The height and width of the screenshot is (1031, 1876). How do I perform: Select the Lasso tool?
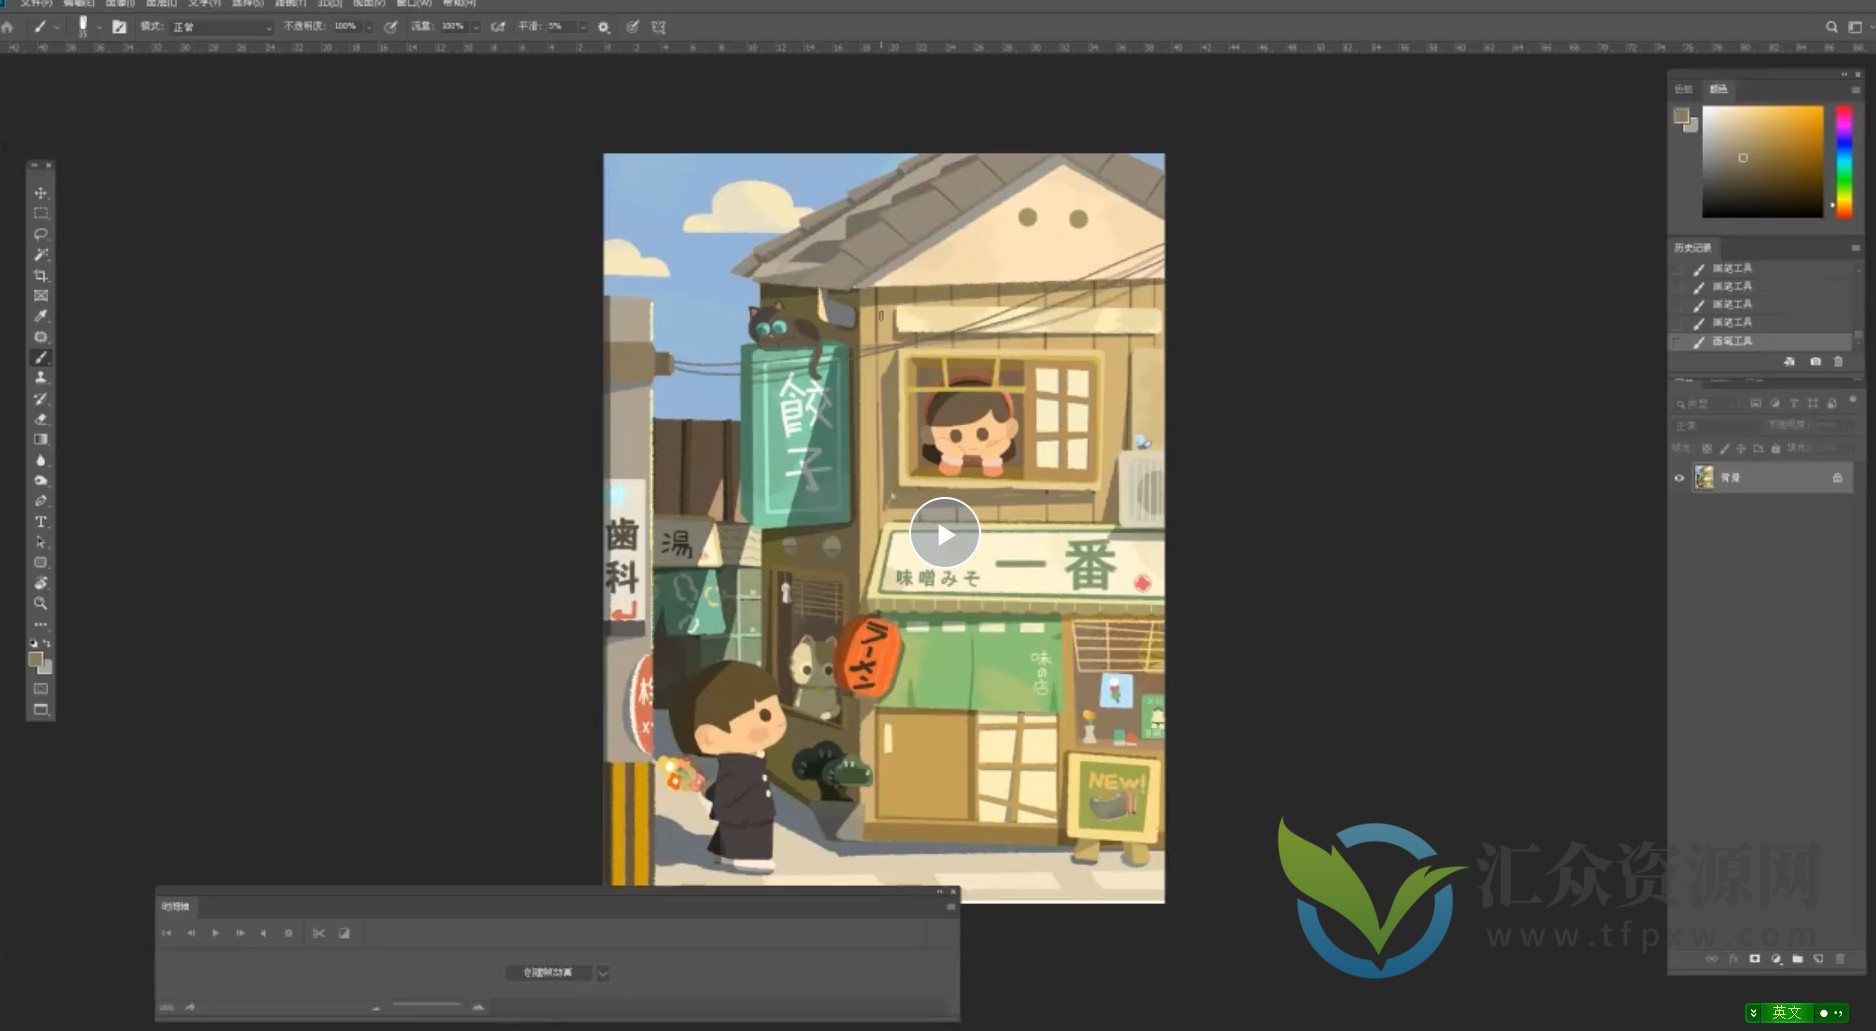41,234
